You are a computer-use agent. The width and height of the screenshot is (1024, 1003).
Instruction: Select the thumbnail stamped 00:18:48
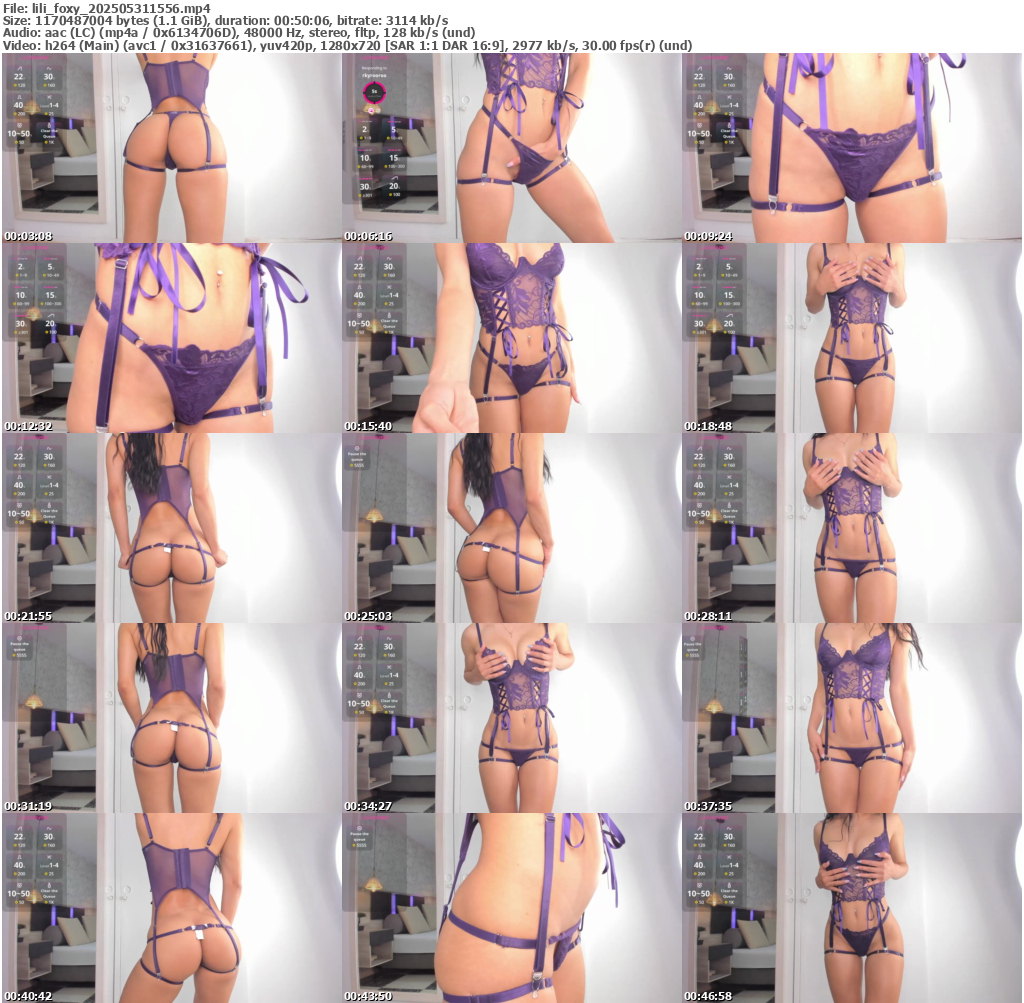point(852,338)
